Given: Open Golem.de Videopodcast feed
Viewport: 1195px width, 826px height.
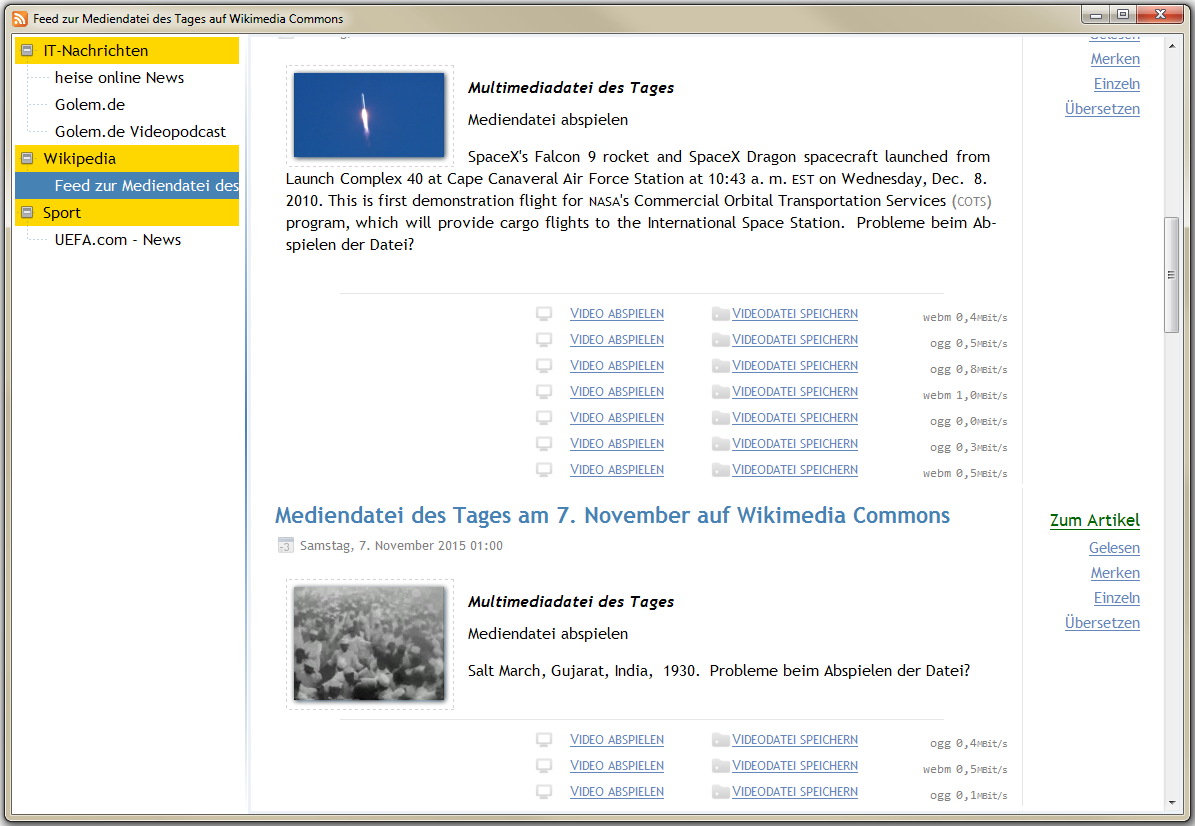Looking at the screenshot, I should click(140, 132).
